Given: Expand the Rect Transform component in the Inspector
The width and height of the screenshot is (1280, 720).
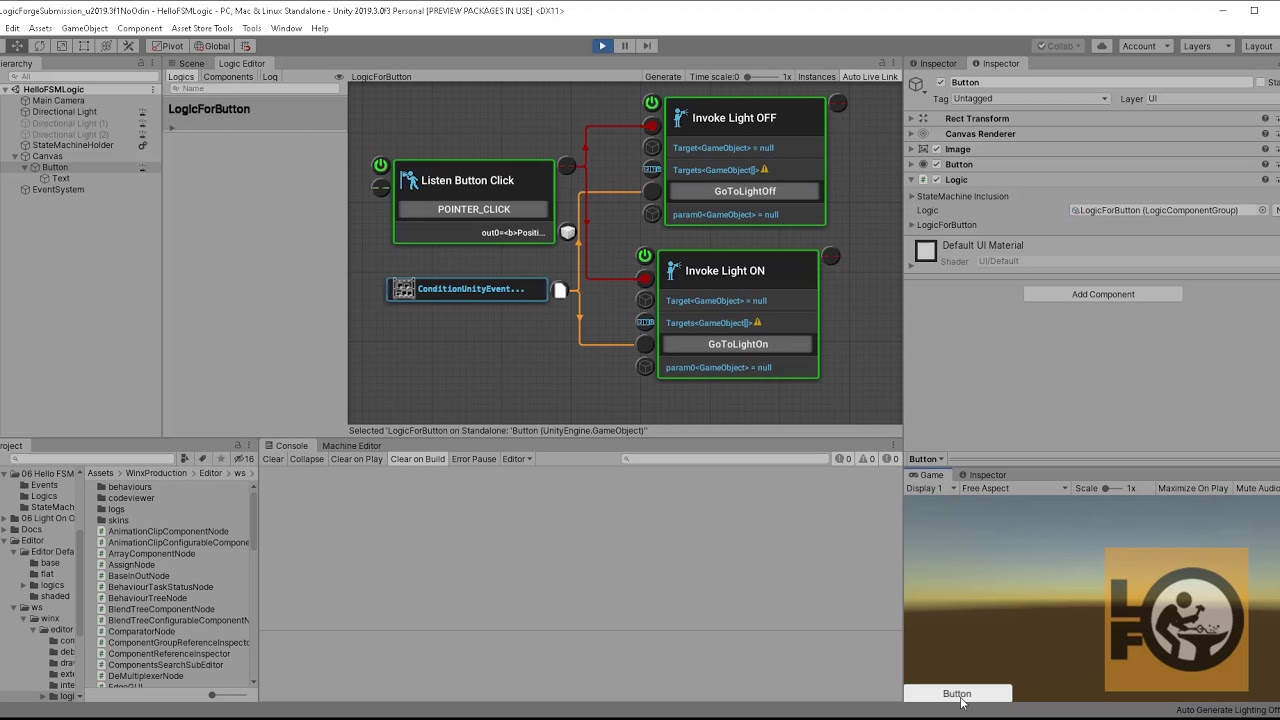Looking at the screenshot, I should click(x=910, y=118).
